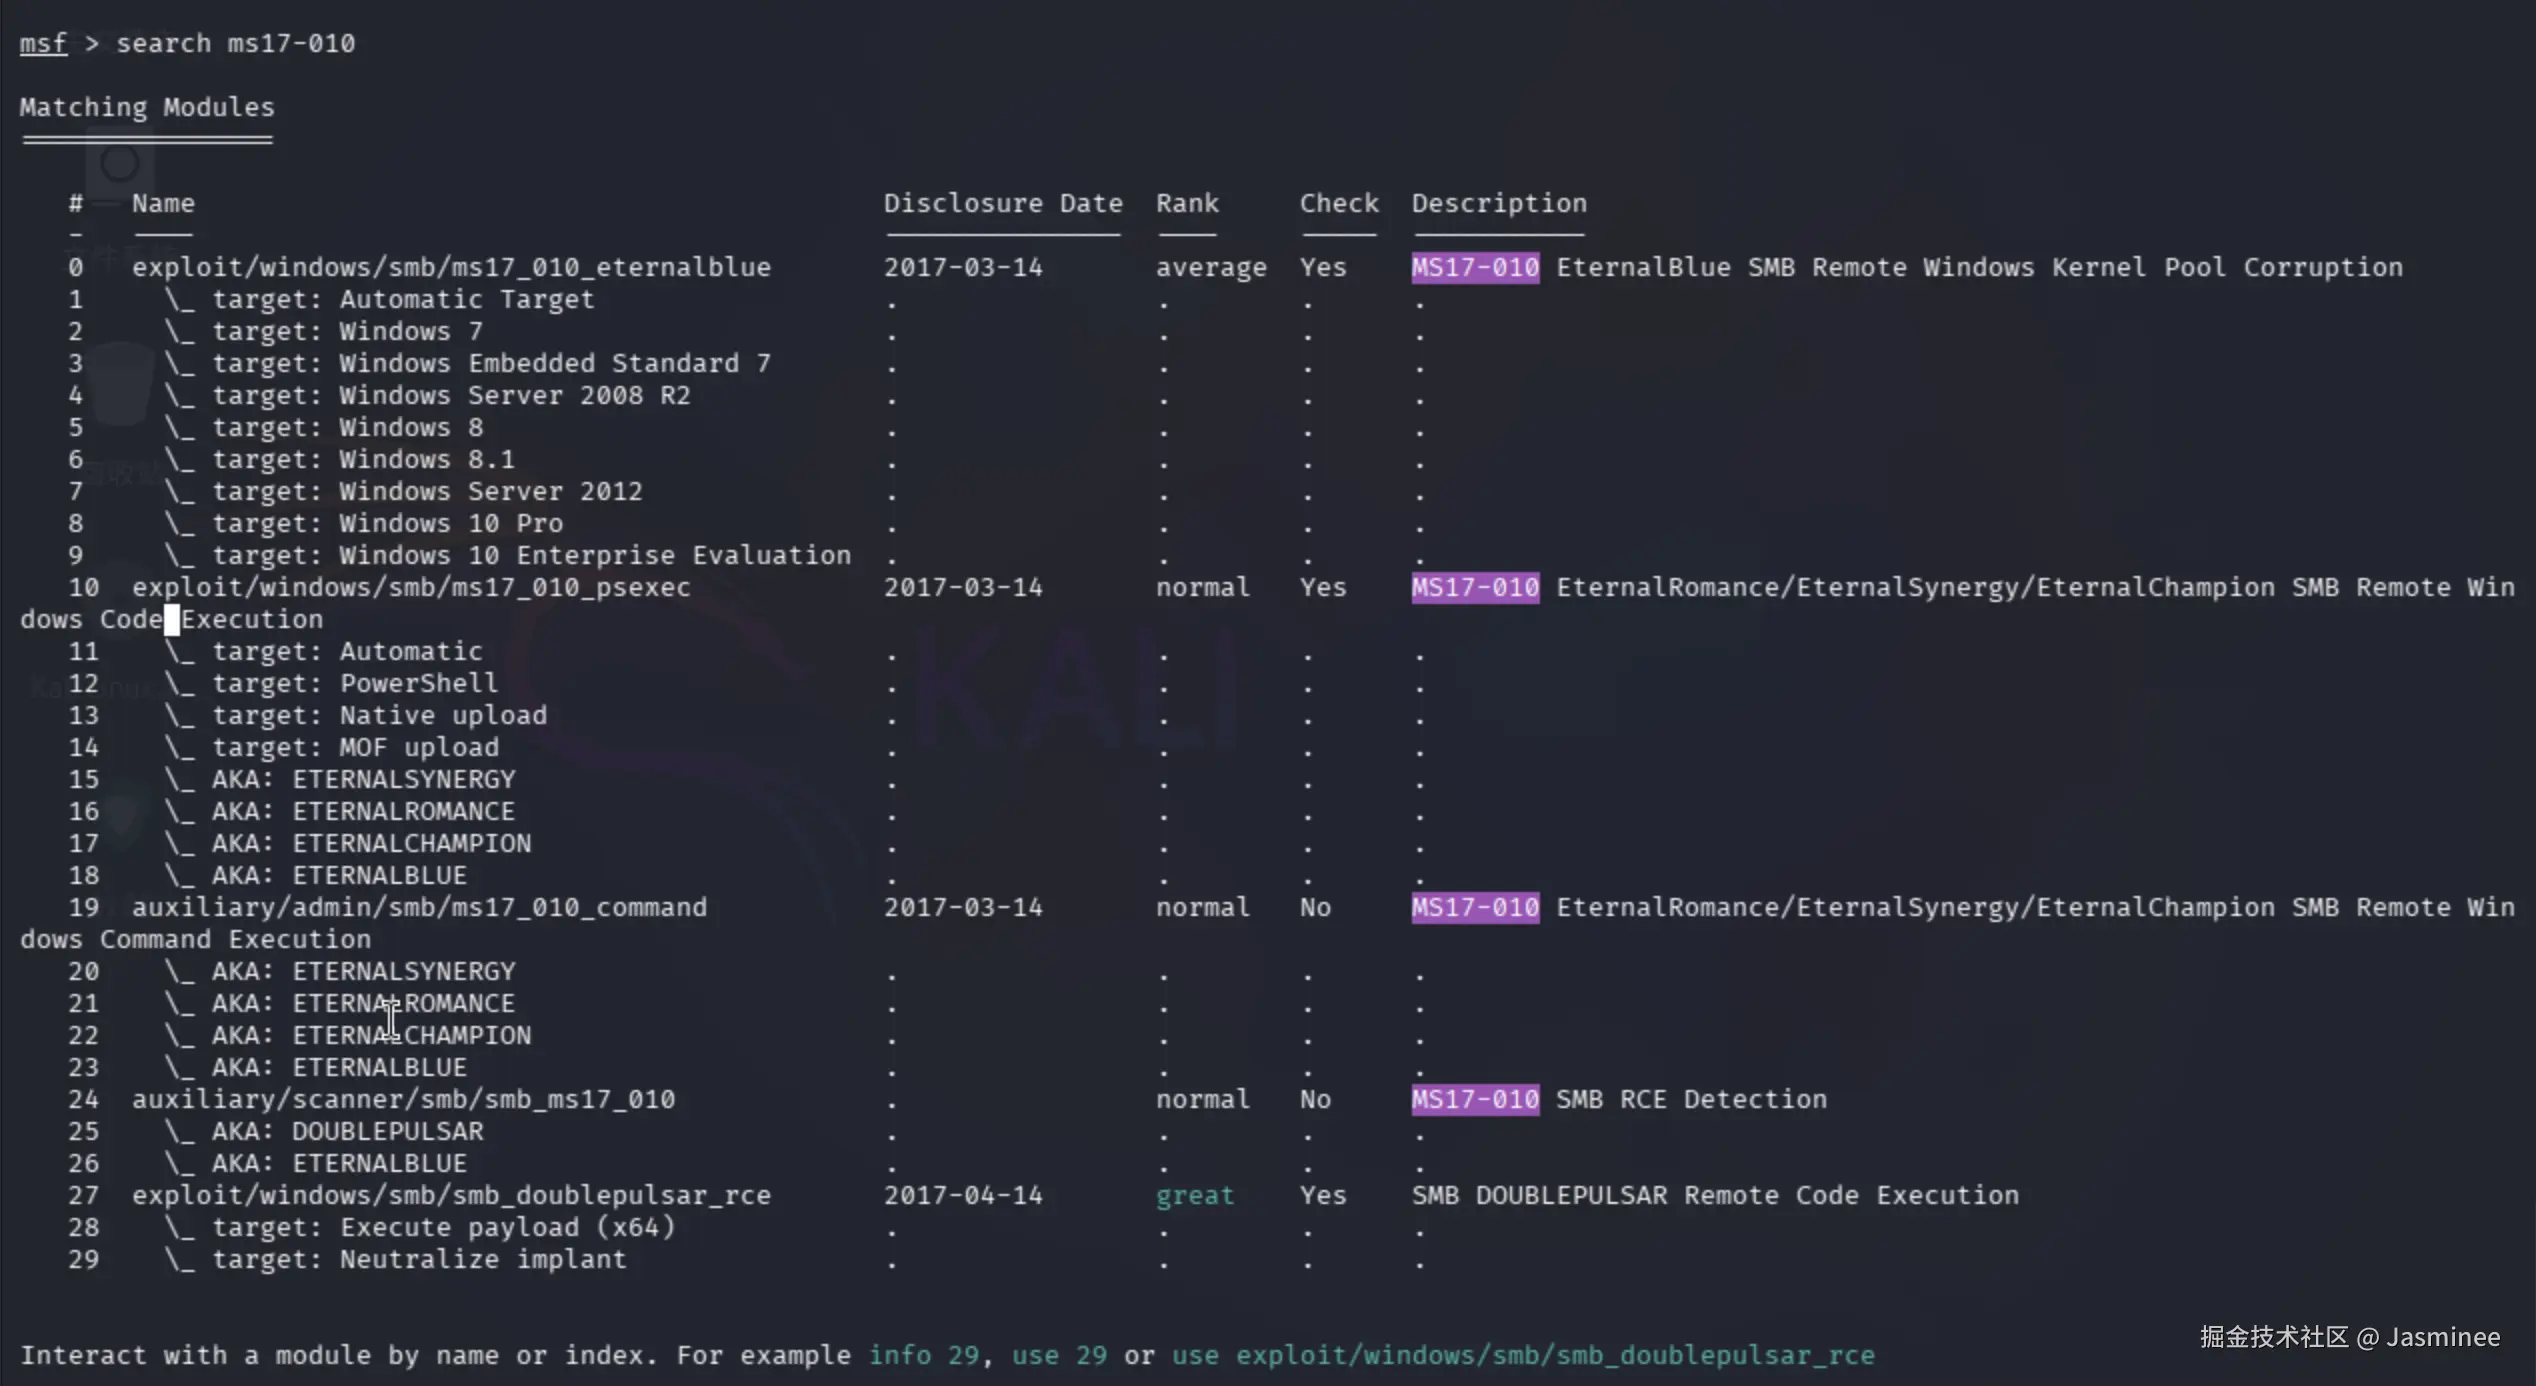Click the auxiliary/admin/smb/ms17_010_command module
Image resolution: width=2536 pixels, height=1386 pixels.
(419, 907)
